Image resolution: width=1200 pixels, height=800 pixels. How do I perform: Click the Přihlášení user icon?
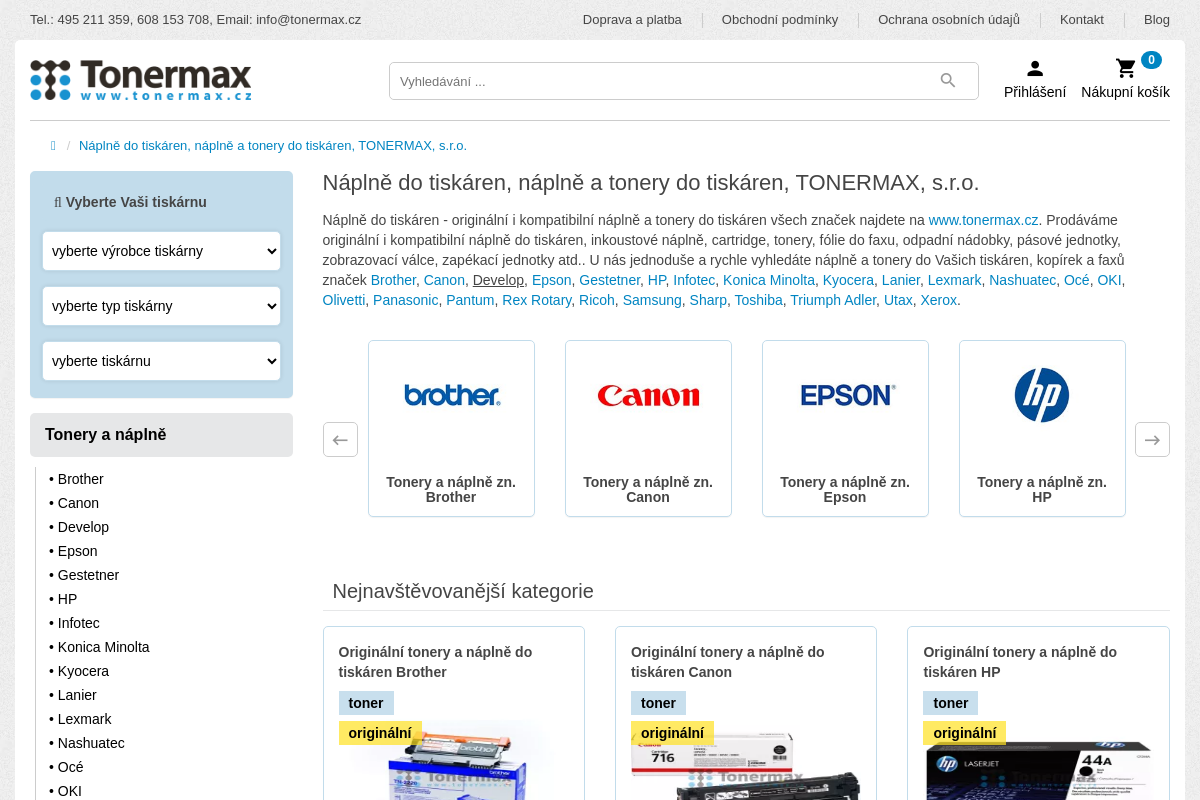[1035, 68]
